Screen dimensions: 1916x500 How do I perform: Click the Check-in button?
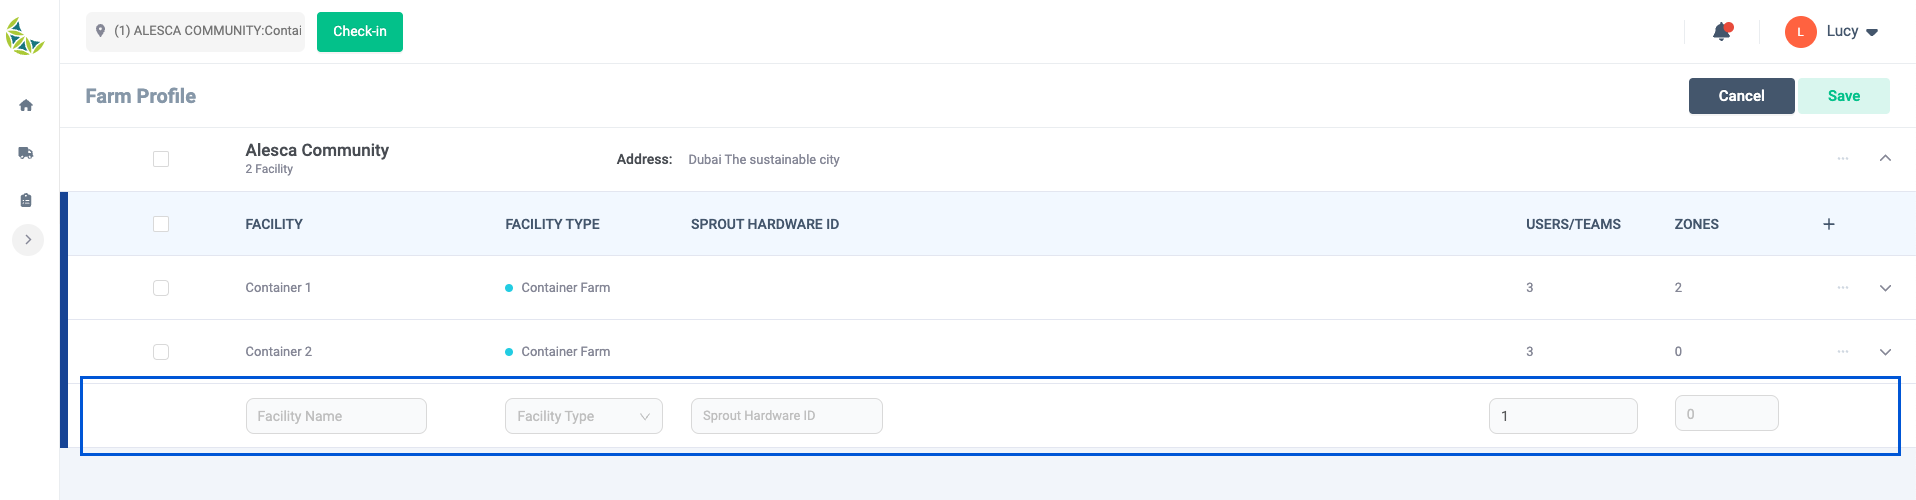coord(360,32)
